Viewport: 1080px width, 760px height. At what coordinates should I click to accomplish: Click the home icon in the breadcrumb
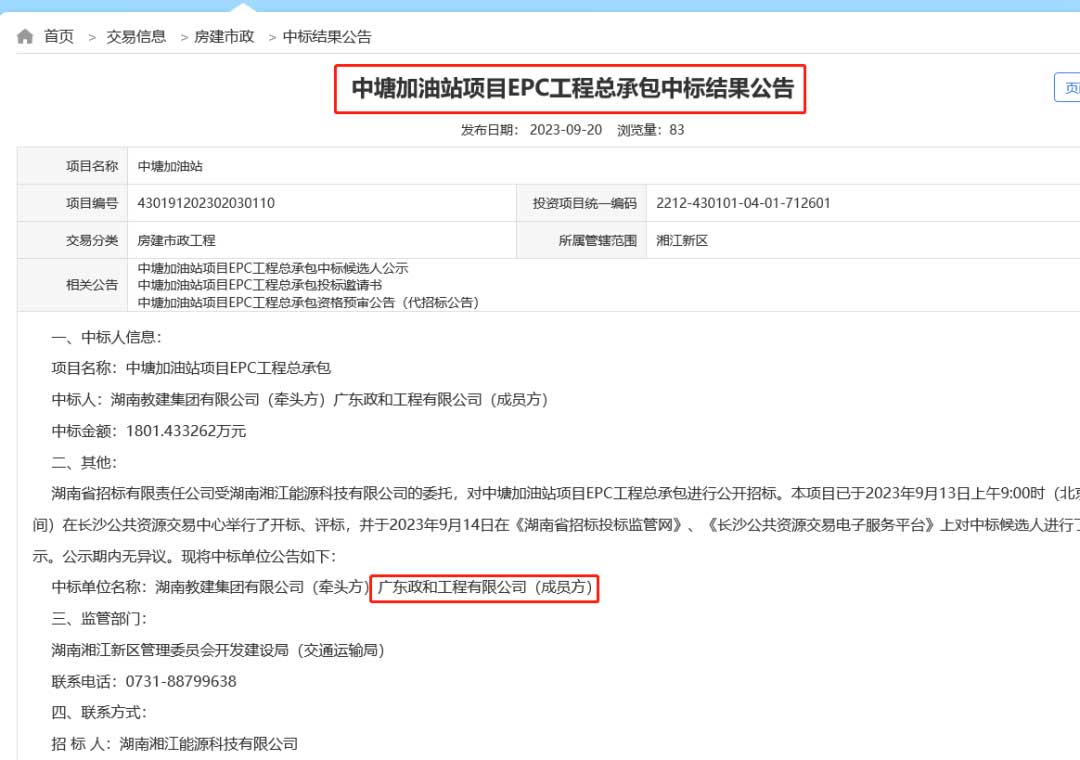click(x=25, y=37)
